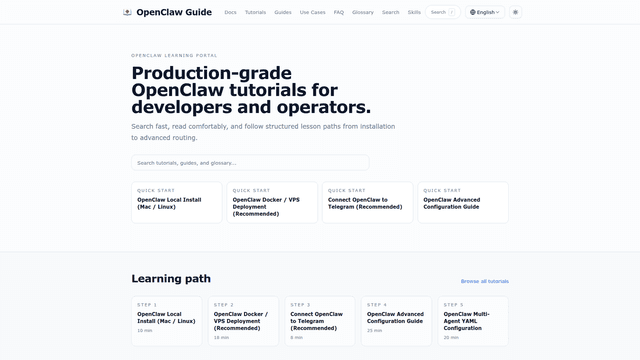Open Quick Start OpenClaw Local Install card
The height and width of the screenshot is (360, 640).
tap(177, 202)
